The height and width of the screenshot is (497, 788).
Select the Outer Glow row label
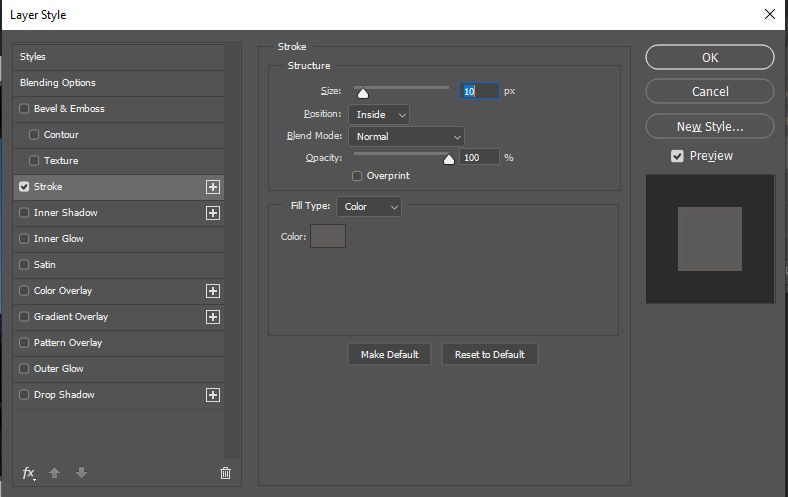point(59,369)
